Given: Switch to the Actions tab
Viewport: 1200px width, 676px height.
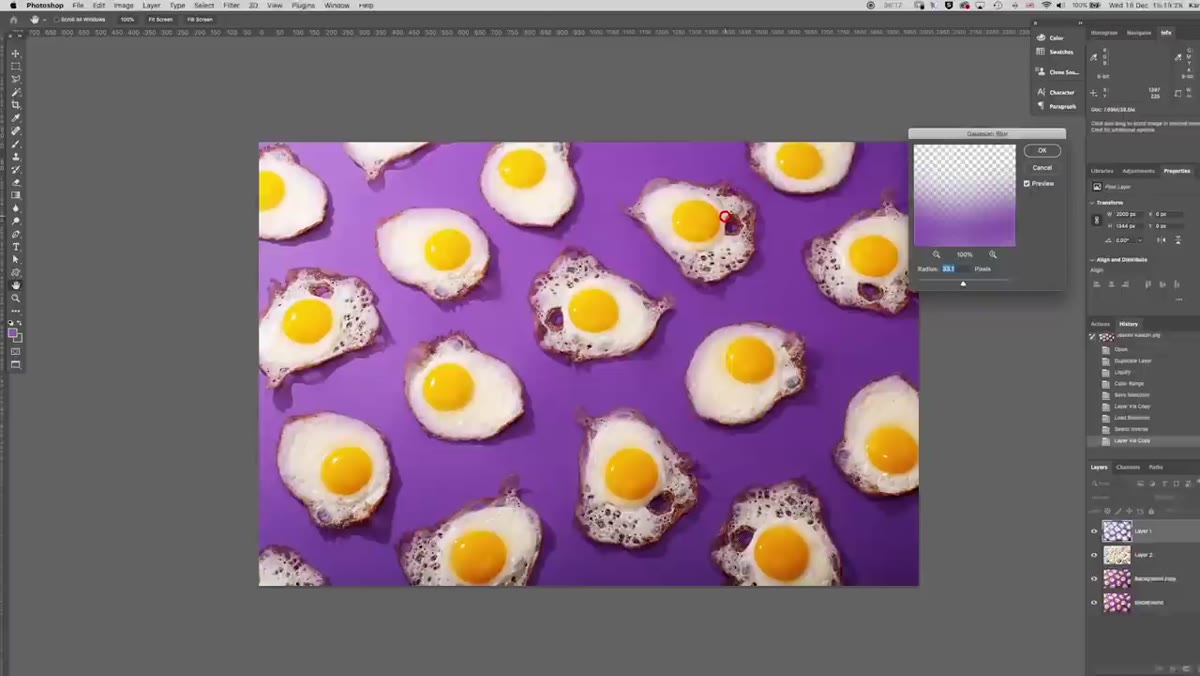Looking at the screenshot, I should pos(1100,324).
